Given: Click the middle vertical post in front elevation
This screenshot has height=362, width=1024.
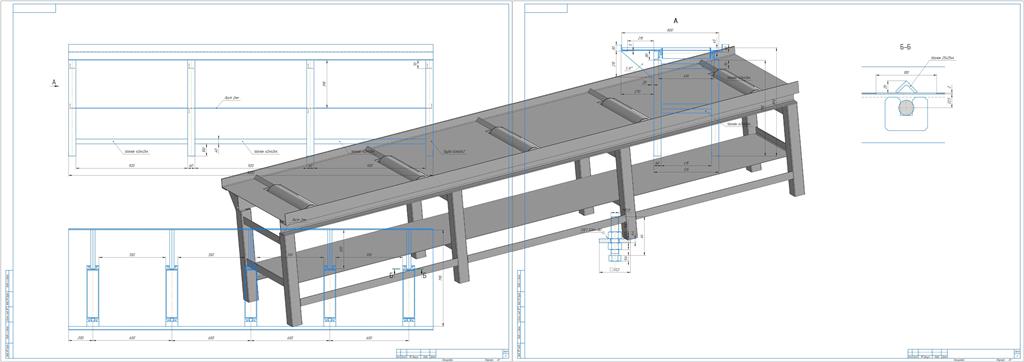Looking at the screenshot, I should (191, 108).
